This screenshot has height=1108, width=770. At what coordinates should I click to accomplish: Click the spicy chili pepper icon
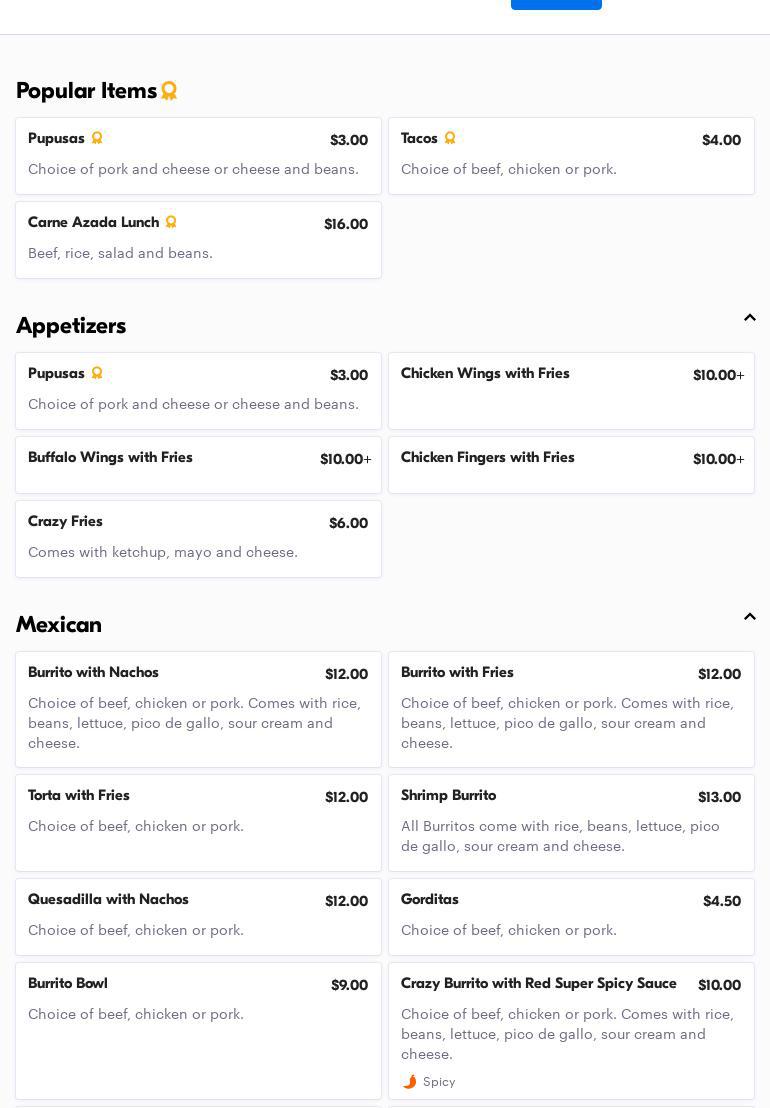[x=409, y=1082]
